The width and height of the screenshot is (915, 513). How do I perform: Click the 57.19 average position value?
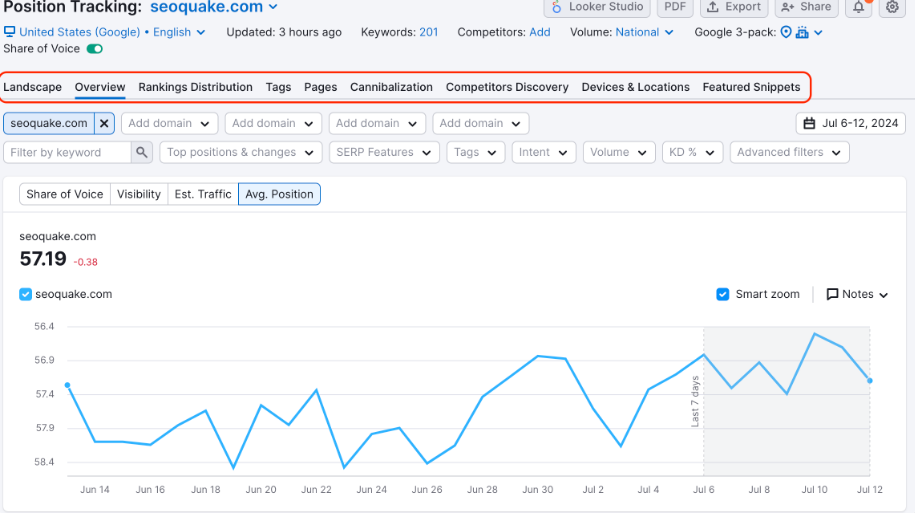point(43,259)
